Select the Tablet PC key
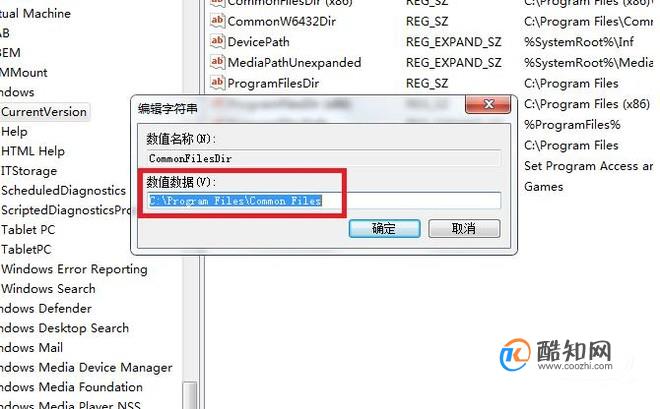The height and width of the screenshot is (409, 660). click(28, 230)
